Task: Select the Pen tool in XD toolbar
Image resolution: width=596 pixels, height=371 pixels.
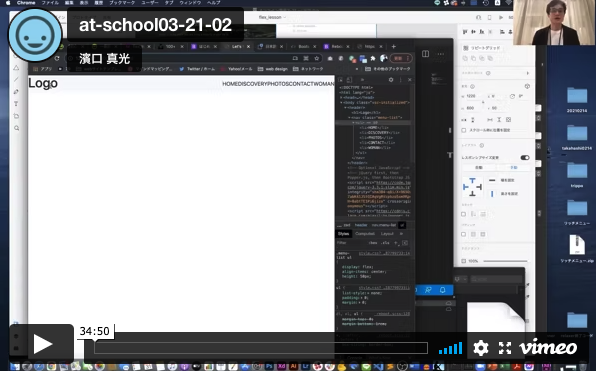Action: click(x=16, y=92)
